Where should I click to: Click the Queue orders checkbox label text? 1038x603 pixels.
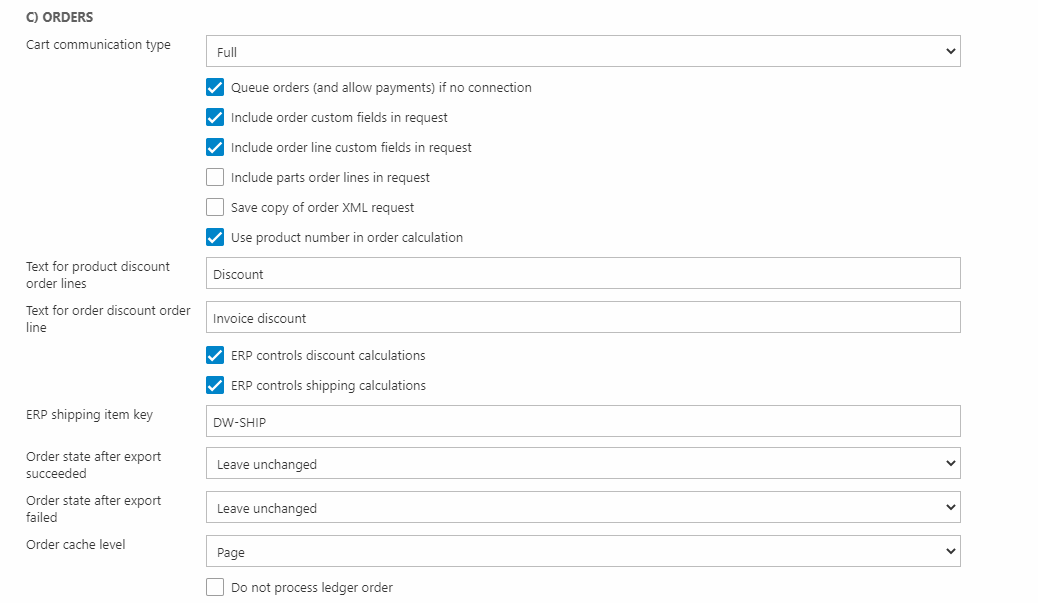pyautogui.click(x=381, y=88)
